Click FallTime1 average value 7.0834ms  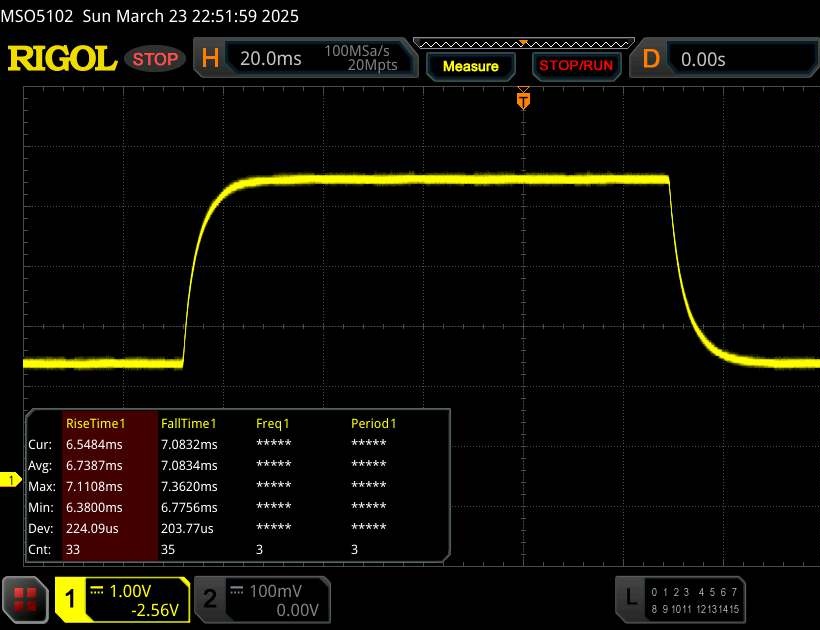[x=189, y=465]
